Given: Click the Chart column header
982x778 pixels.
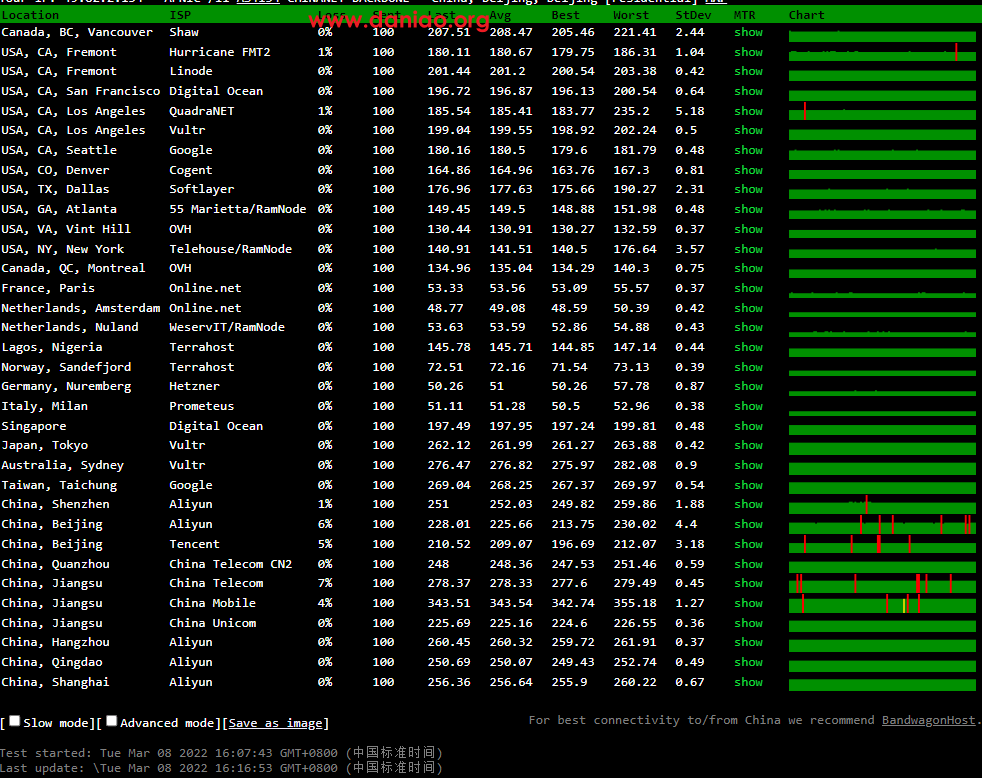Looking at the screenshot, I should (807, 15).
